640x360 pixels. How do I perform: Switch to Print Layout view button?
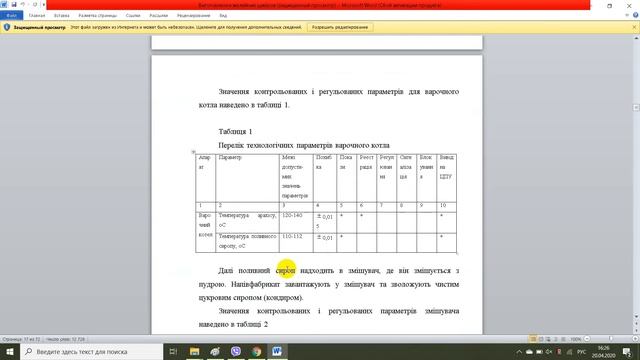tap(533, 339)
